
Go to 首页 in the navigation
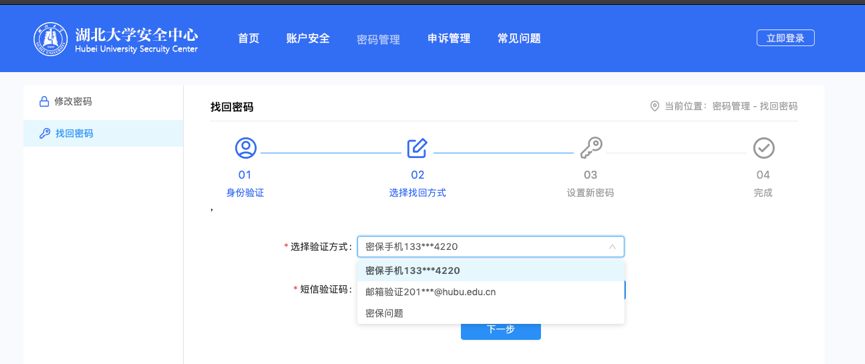tap(248, 39)
